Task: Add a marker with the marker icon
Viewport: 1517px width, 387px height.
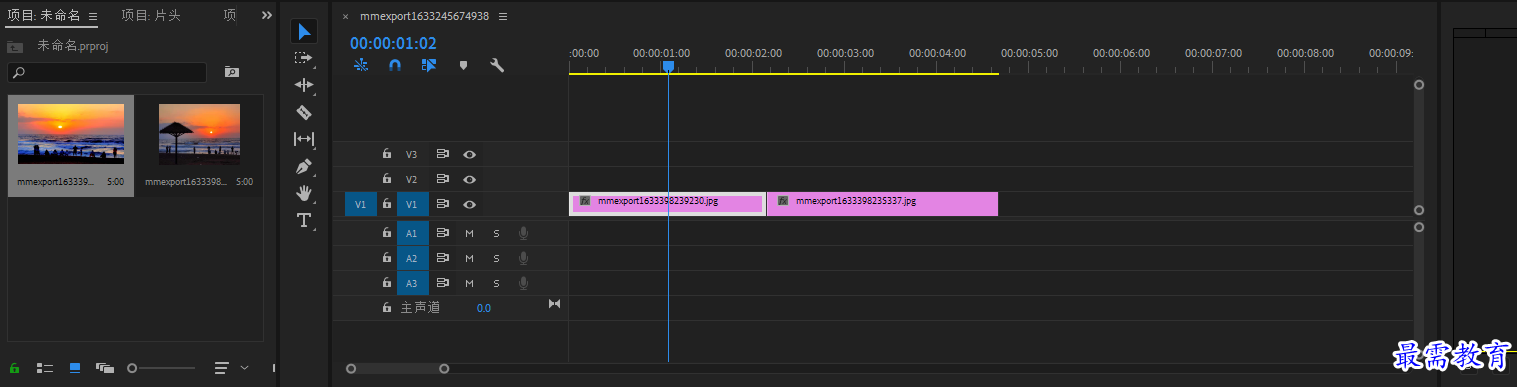Action: tap(463, 65)
